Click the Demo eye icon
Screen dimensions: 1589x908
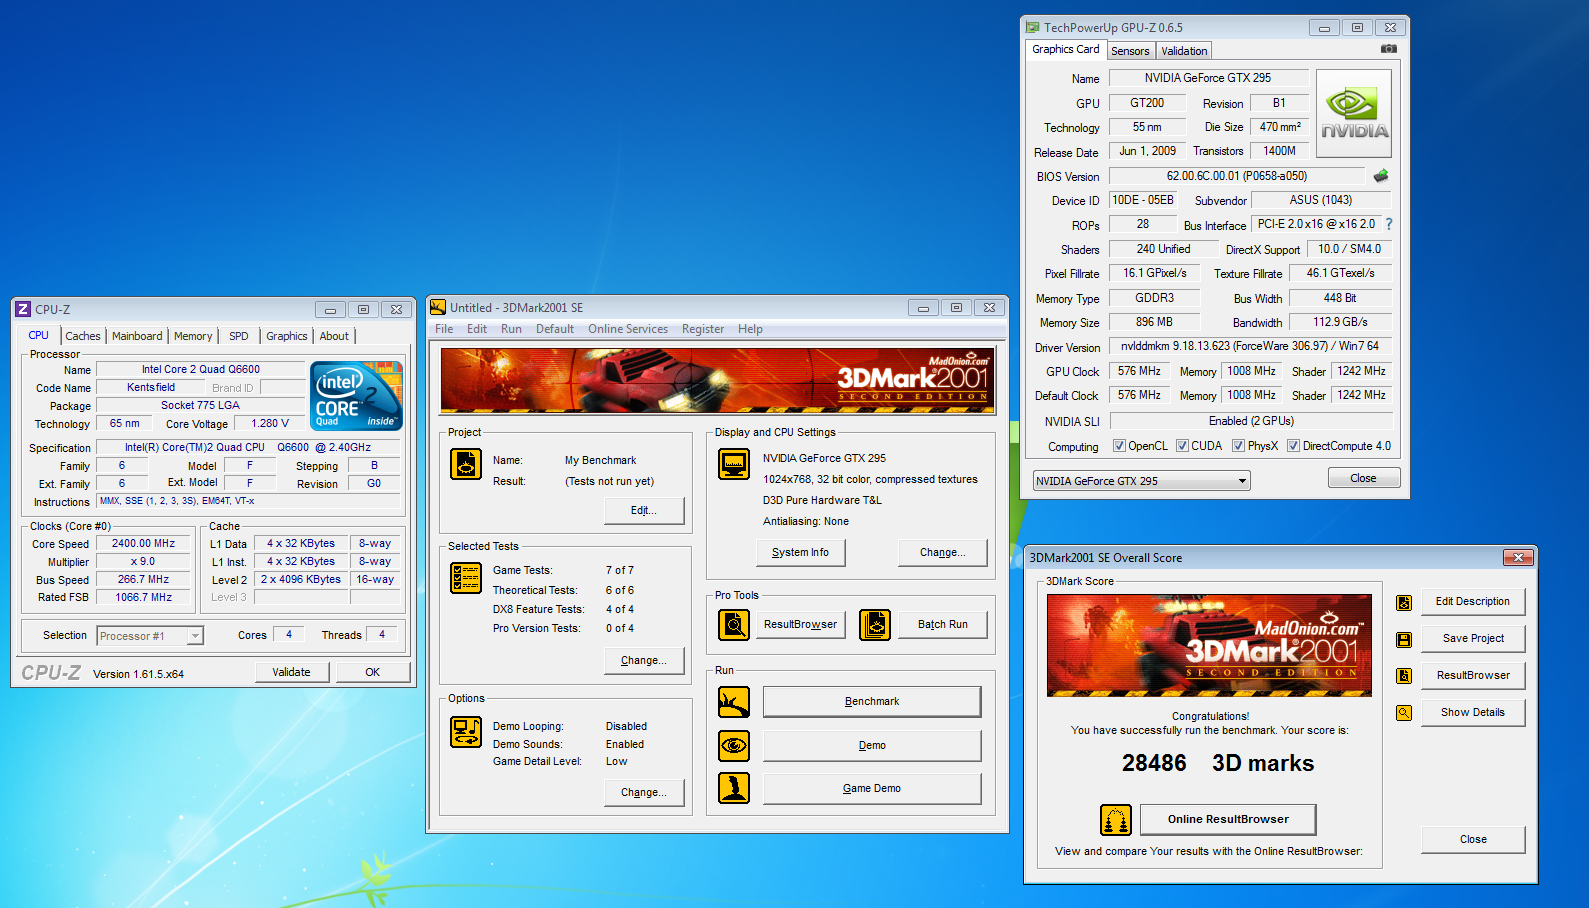(x=734, y=746)
